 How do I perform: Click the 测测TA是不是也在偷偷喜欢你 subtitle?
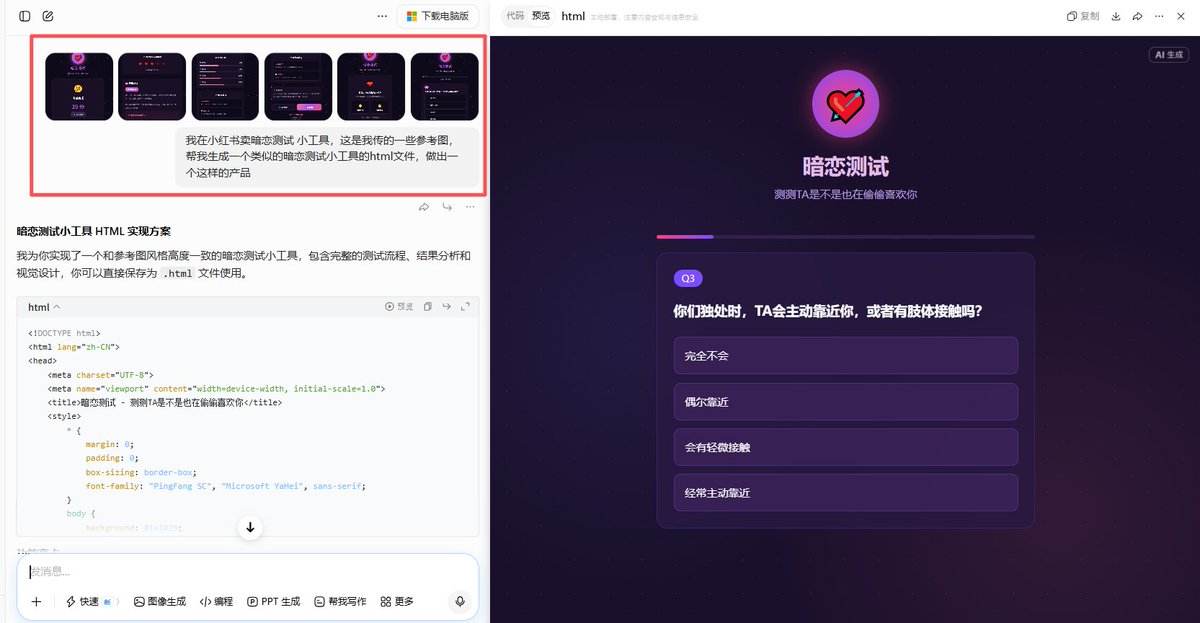pos(845,194)
